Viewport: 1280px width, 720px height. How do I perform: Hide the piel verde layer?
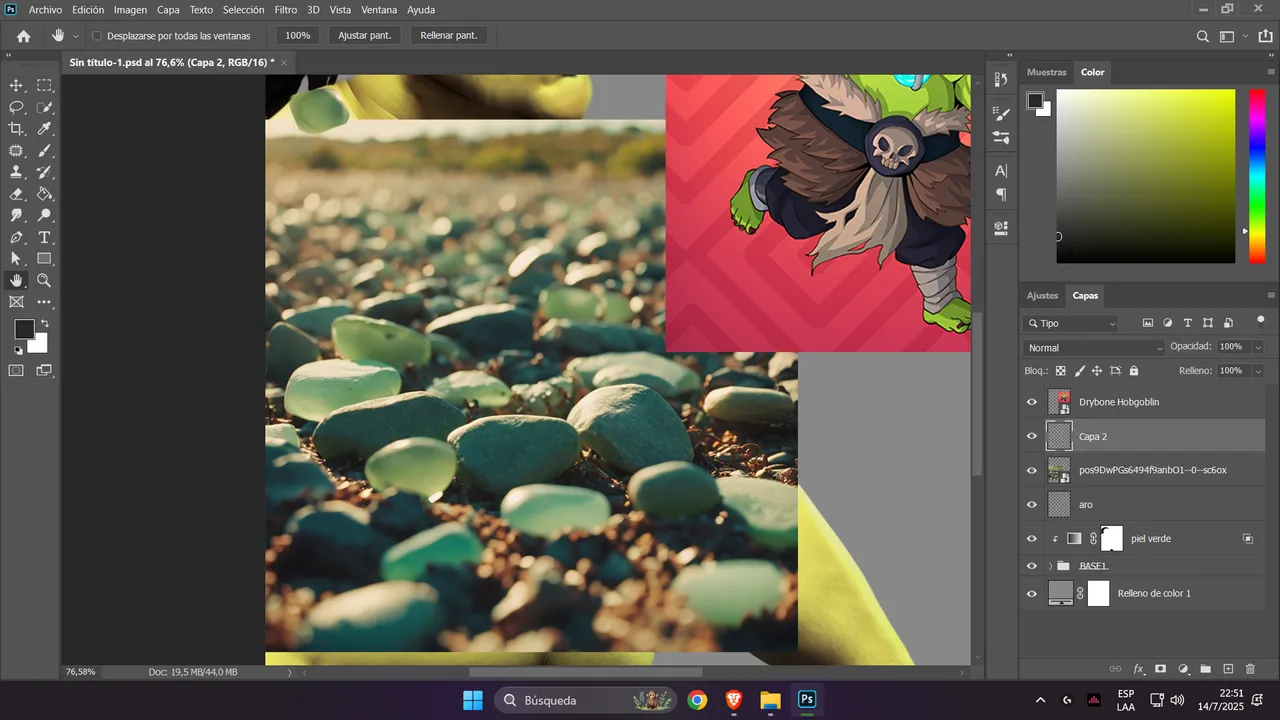1032,538
